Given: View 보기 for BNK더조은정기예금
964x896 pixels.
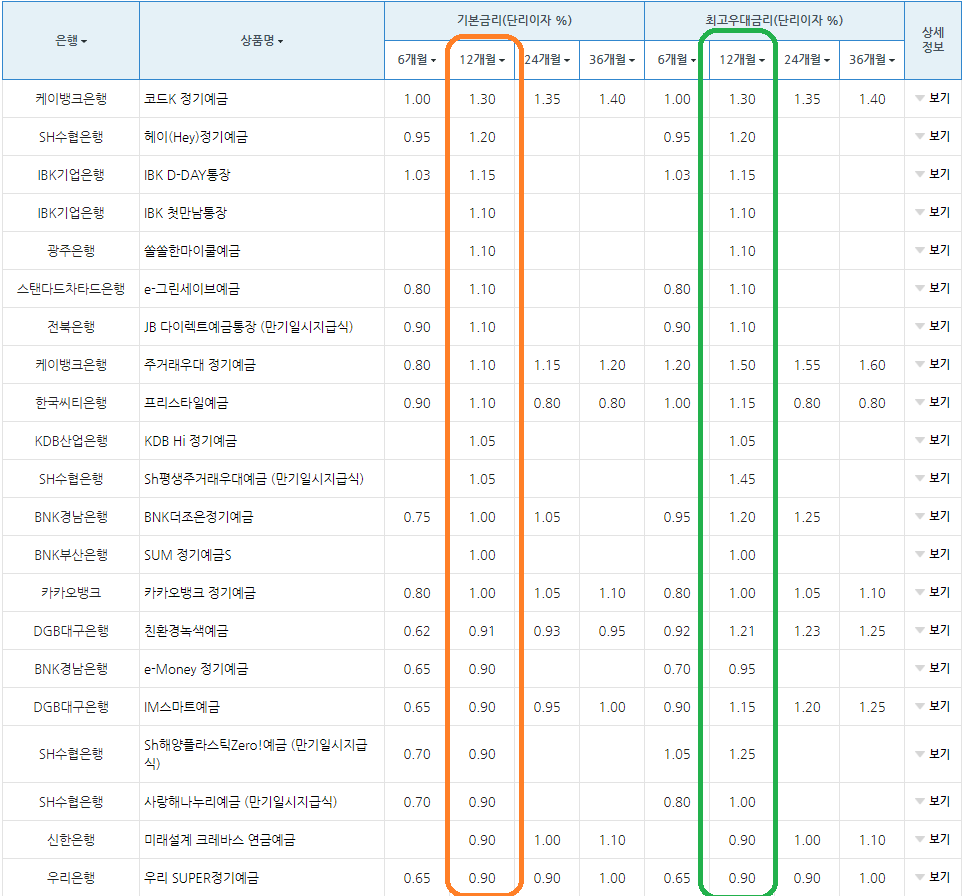Looking at the screenshot, I should 933,517.
